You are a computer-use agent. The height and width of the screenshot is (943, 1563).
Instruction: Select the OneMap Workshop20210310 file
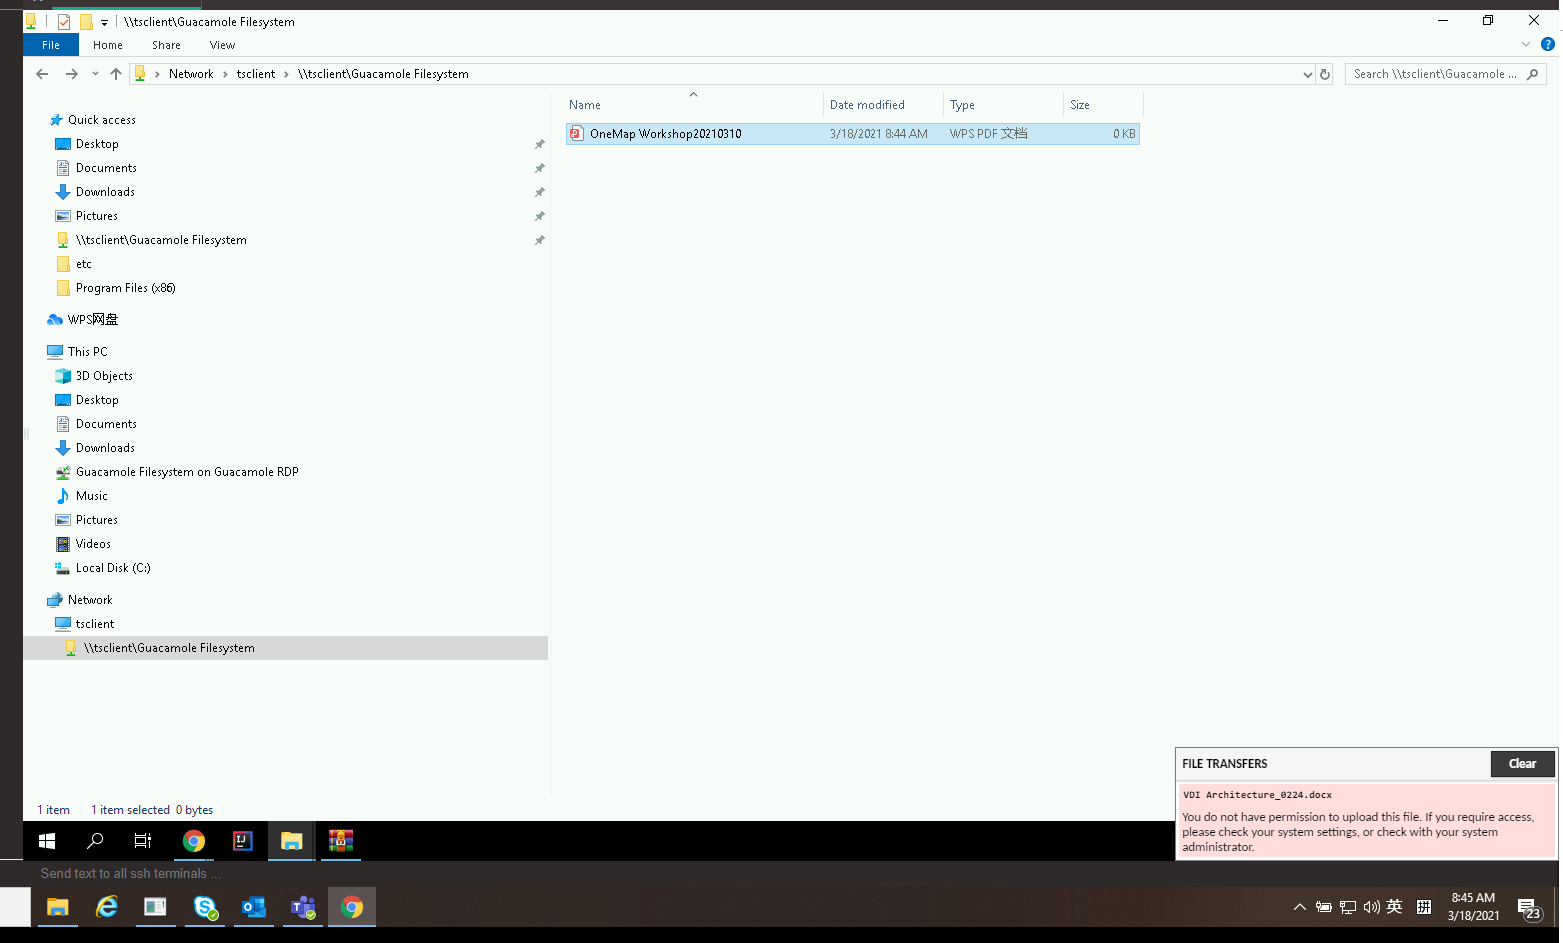pyautogui.click(x=853, y=134)
